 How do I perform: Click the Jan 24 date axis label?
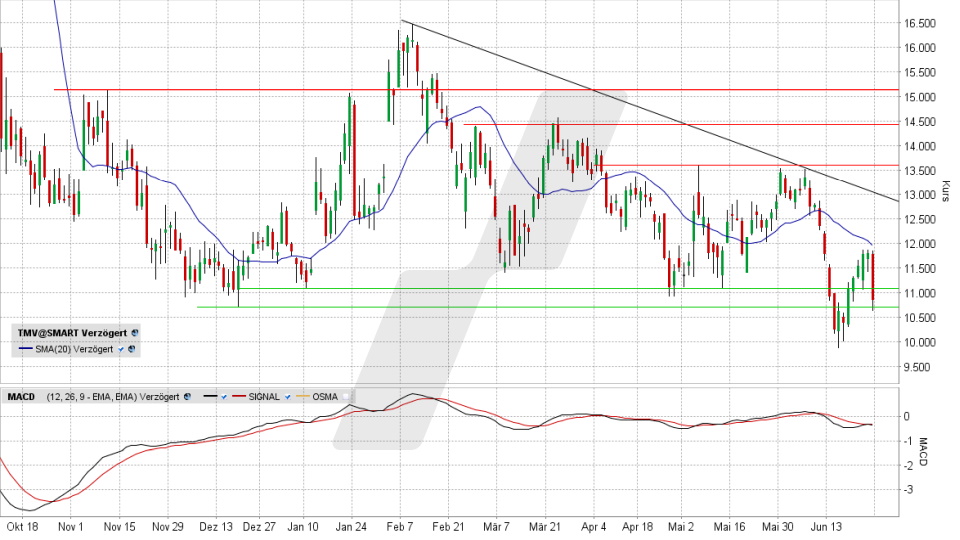(x=351, y=527)
